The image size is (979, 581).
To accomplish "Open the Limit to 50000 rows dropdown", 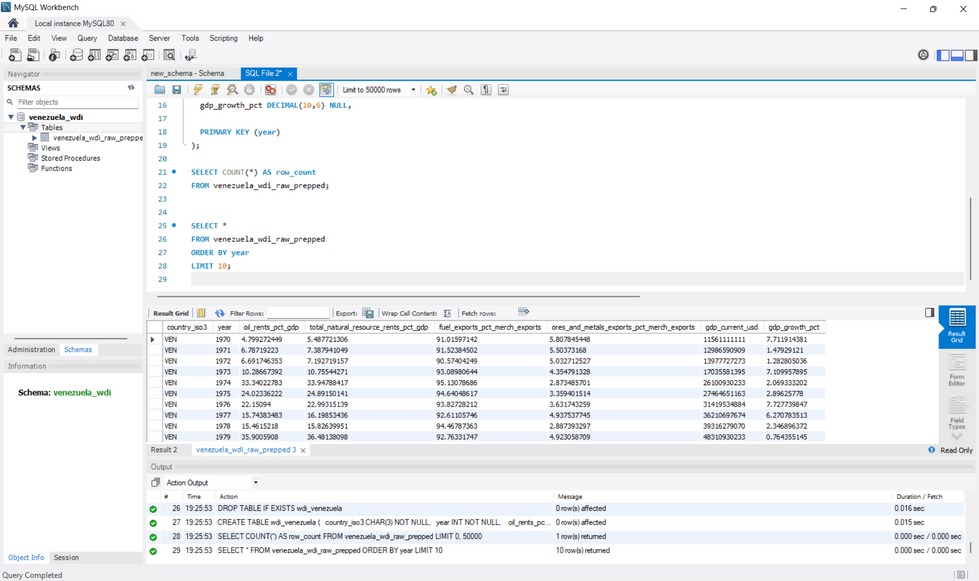I will [414, 89].
